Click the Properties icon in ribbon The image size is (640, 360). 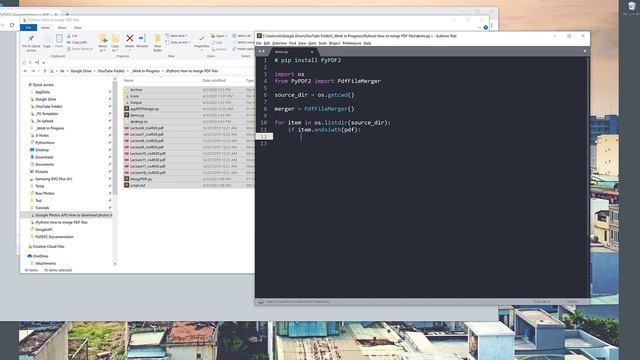(x=201, y=42)
